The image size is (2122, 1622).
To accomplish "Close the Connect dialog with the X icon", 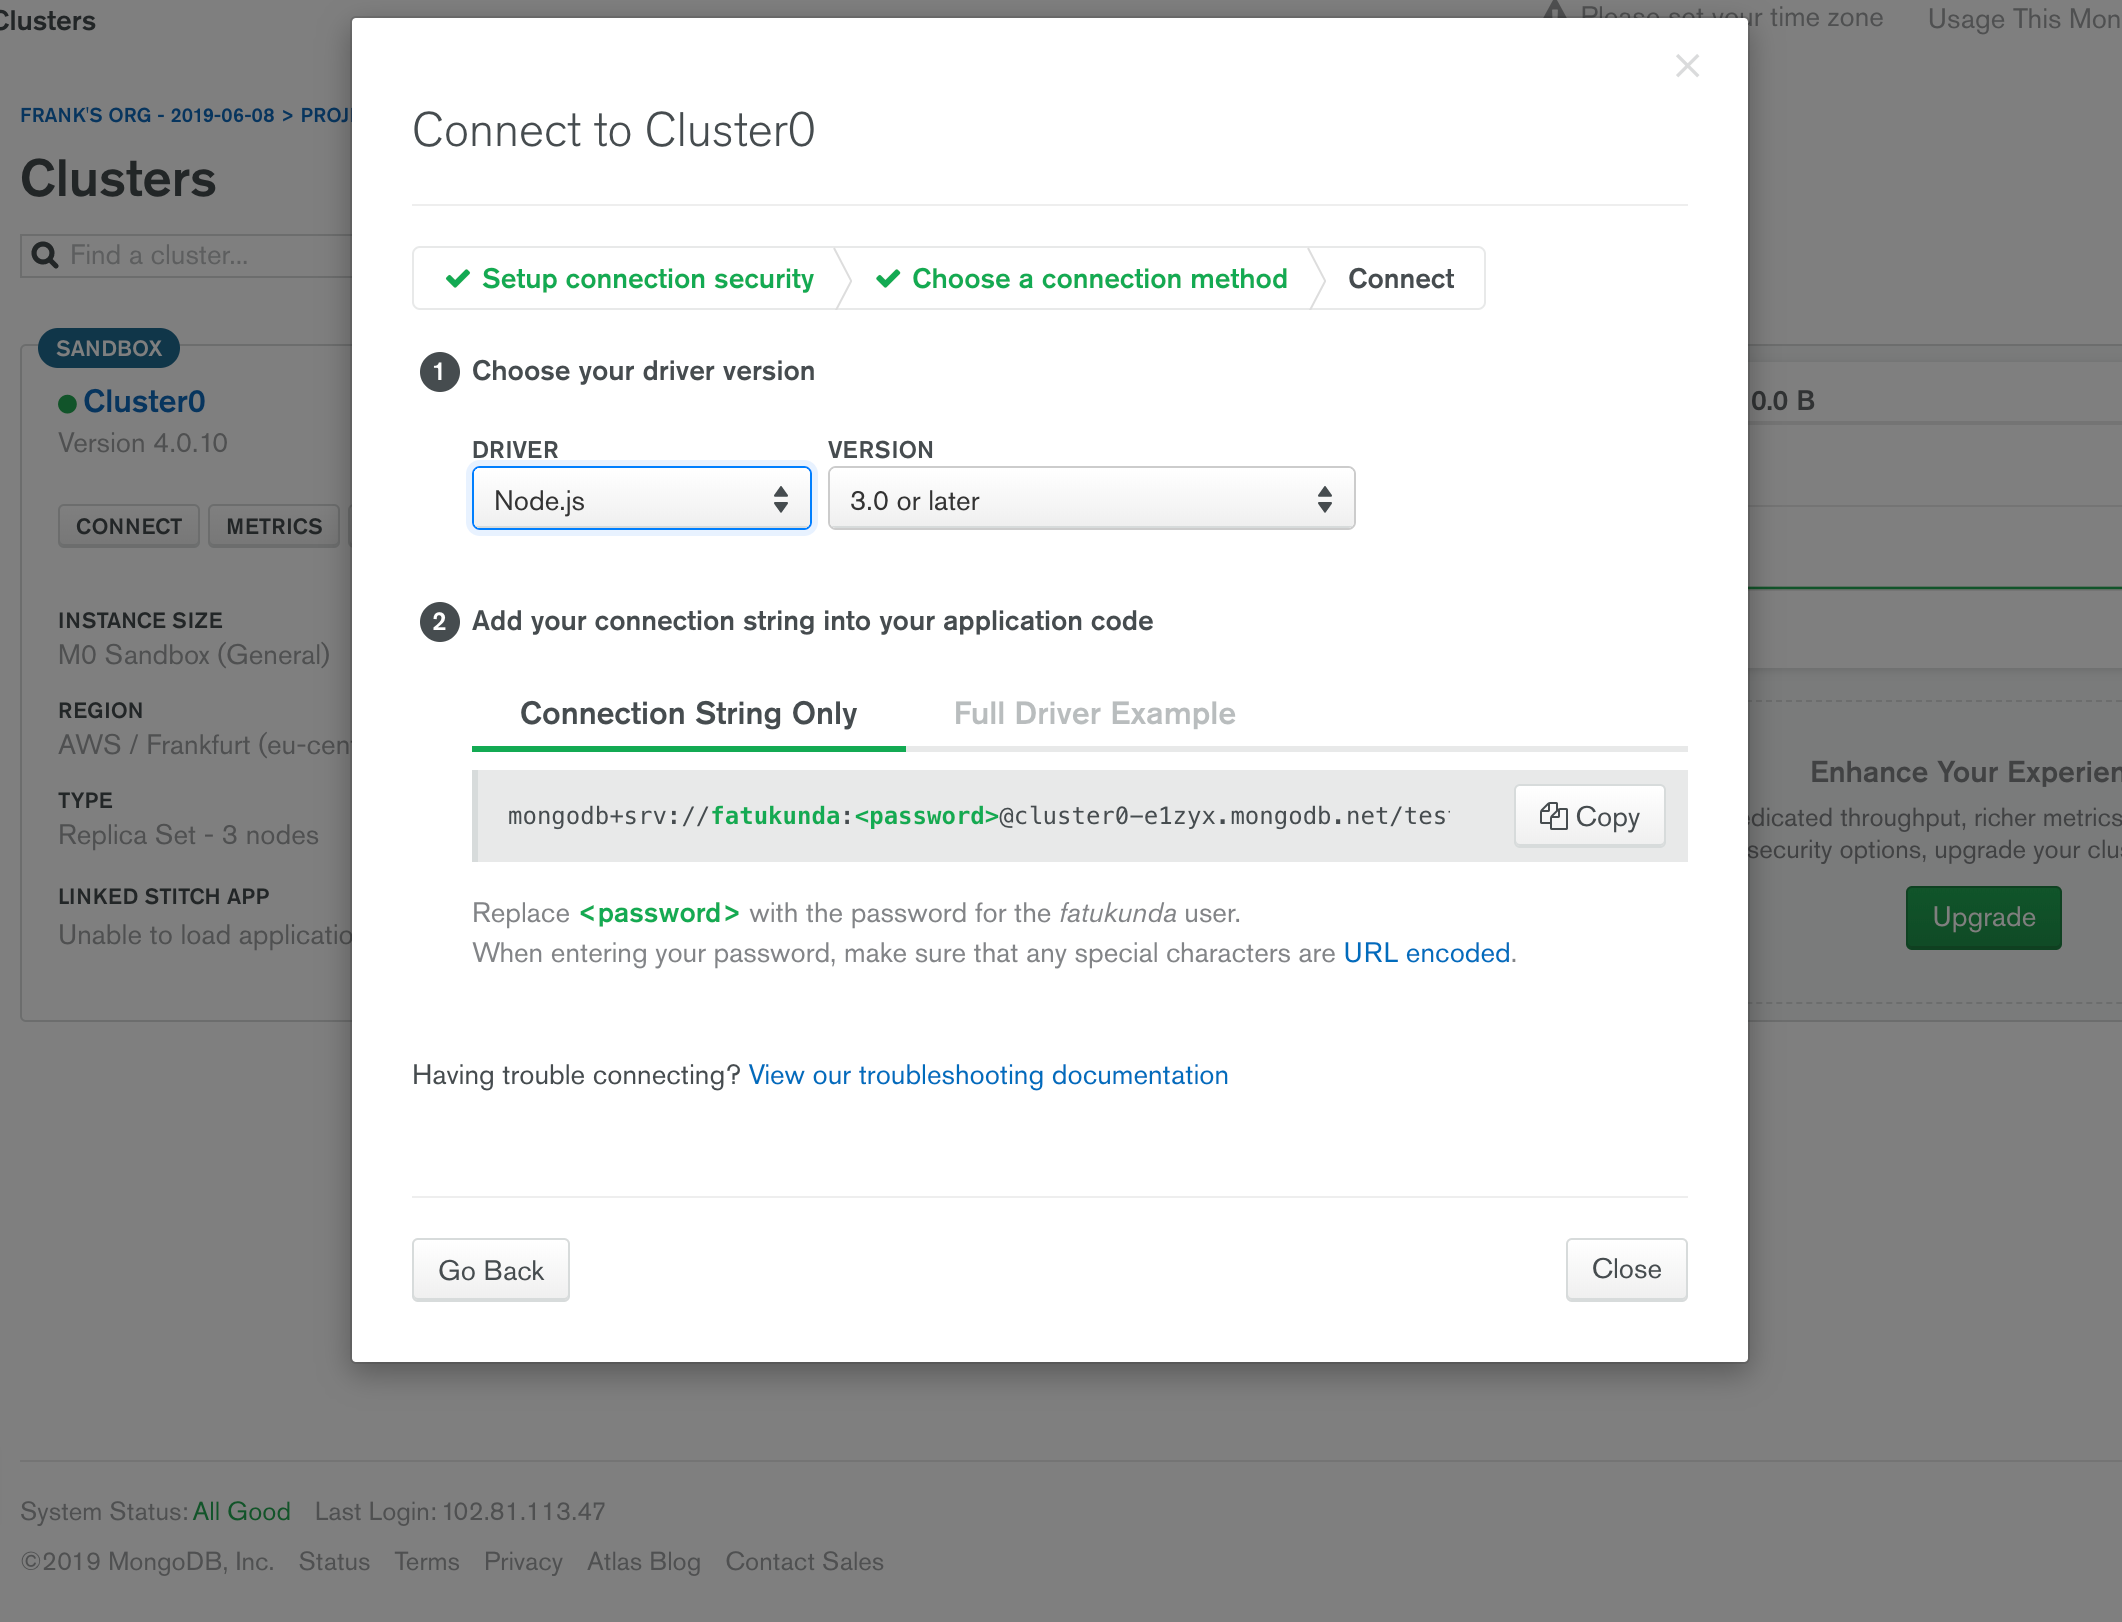I will (x=1687, y=66).
